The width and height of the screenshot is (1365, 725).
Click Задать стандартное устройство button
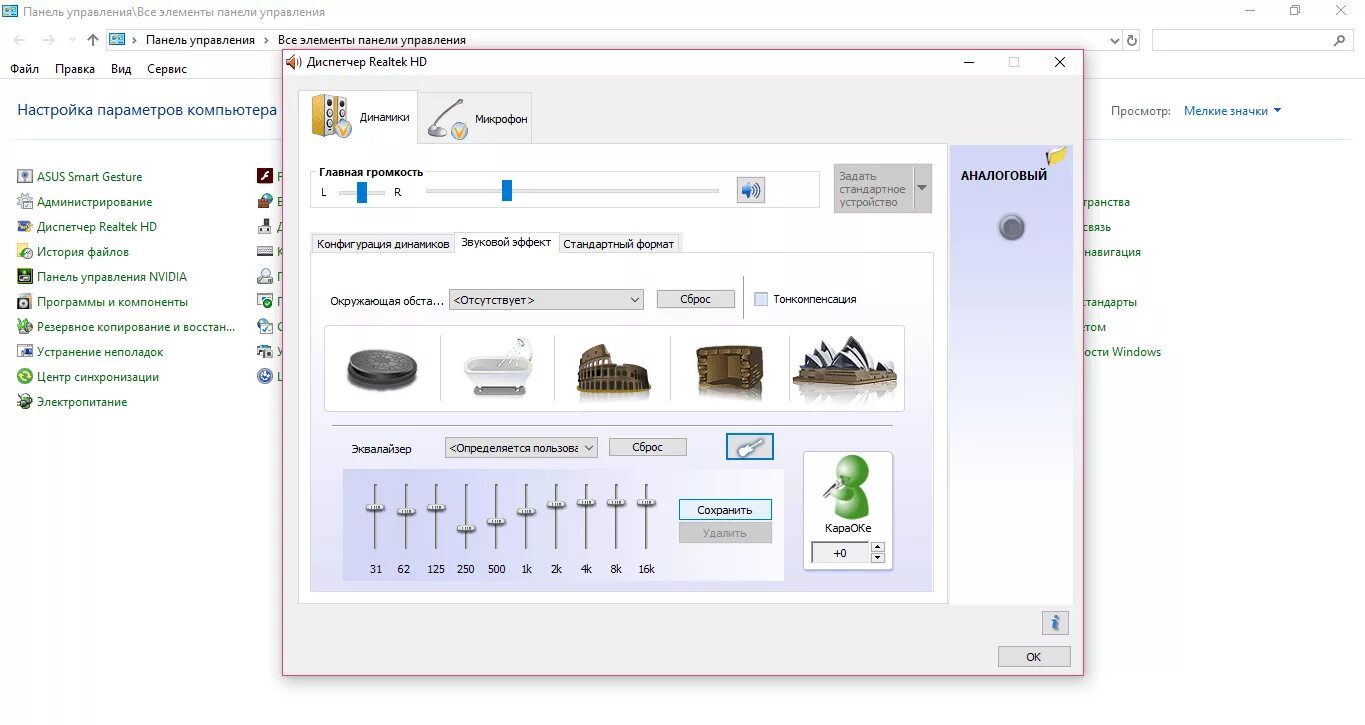873,188
